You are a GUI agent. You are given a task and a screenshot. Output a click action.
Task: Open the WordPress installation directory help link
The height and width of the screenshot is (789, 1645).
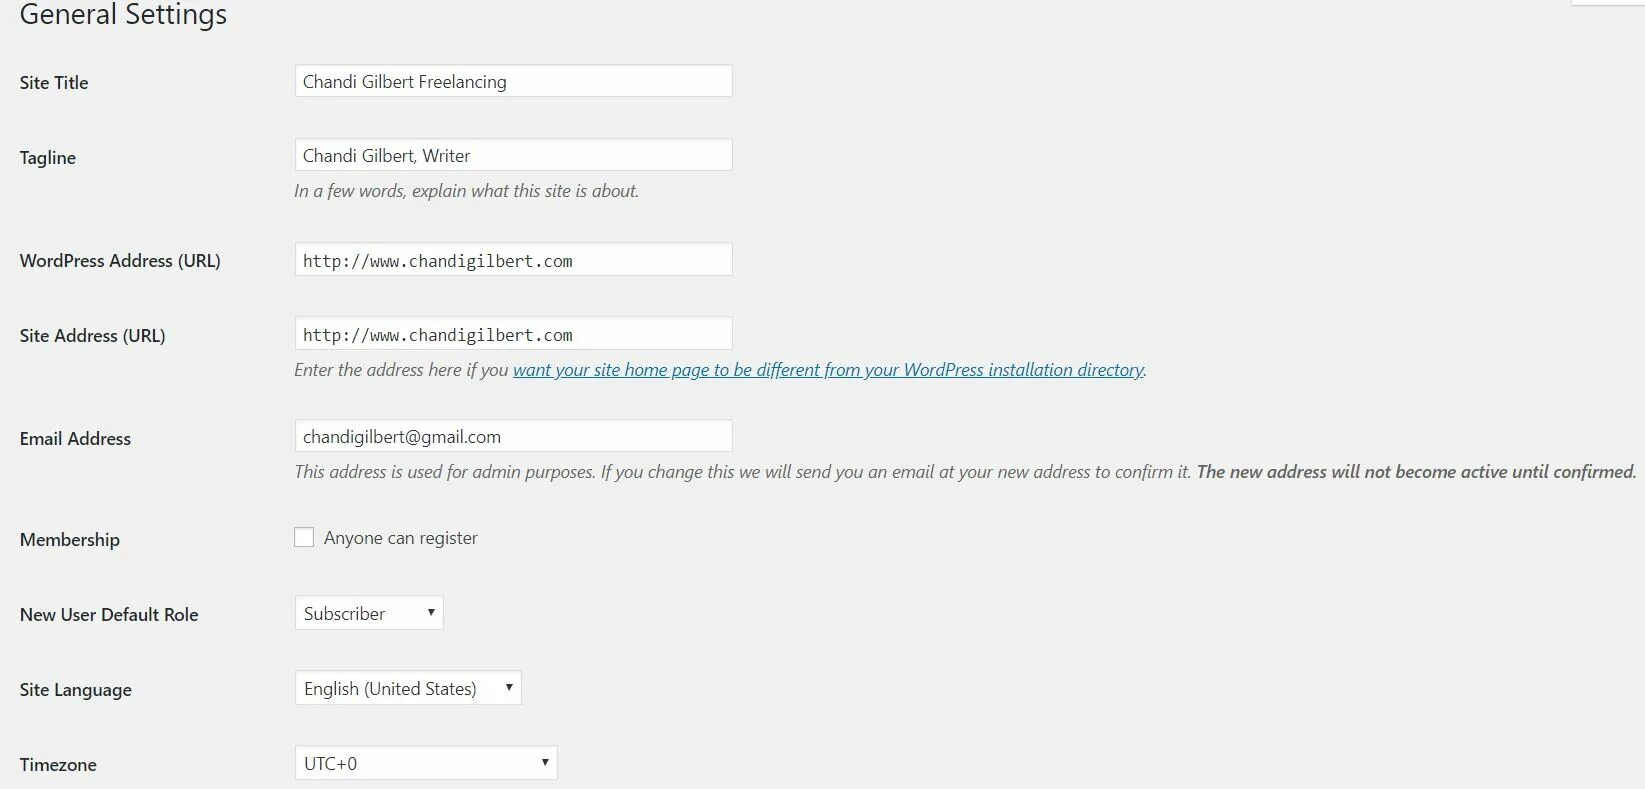828,370
